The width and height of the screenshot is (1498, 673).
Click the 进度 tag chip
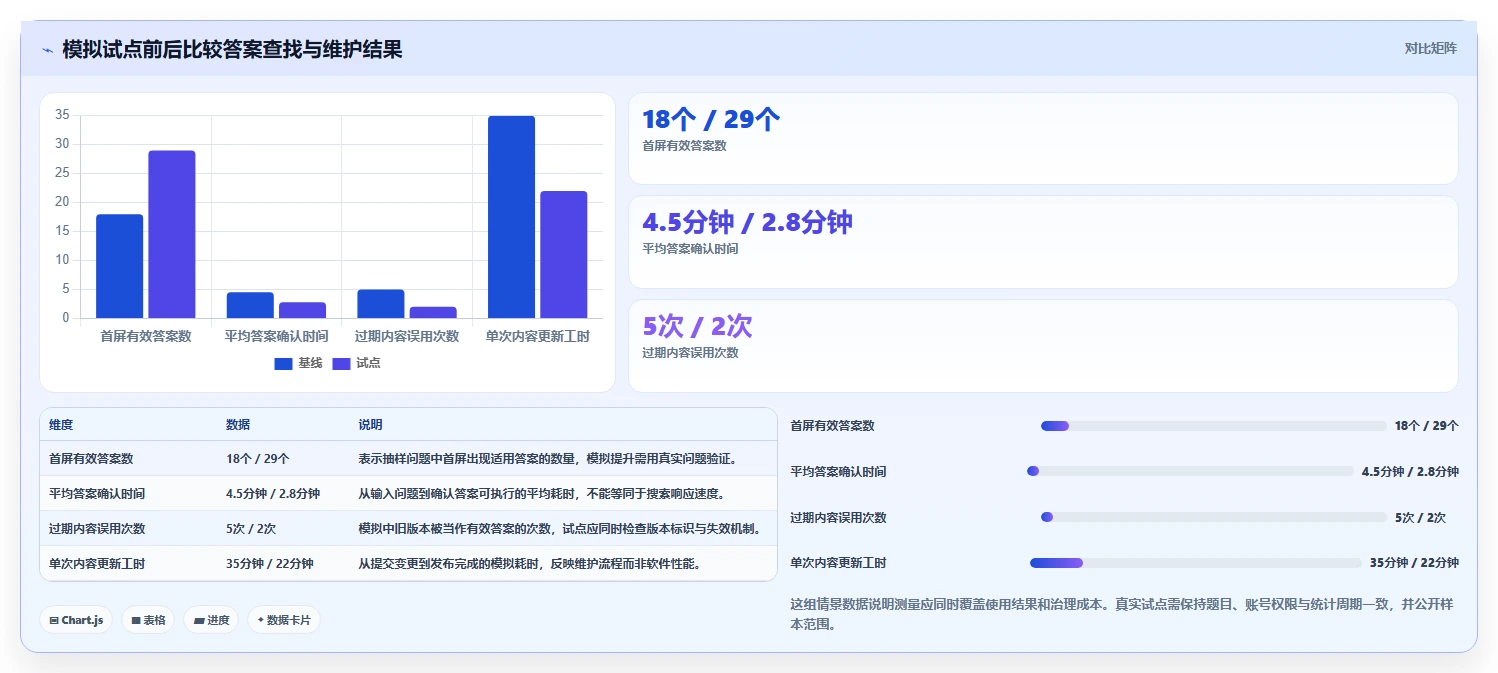(x=211, y=620)
